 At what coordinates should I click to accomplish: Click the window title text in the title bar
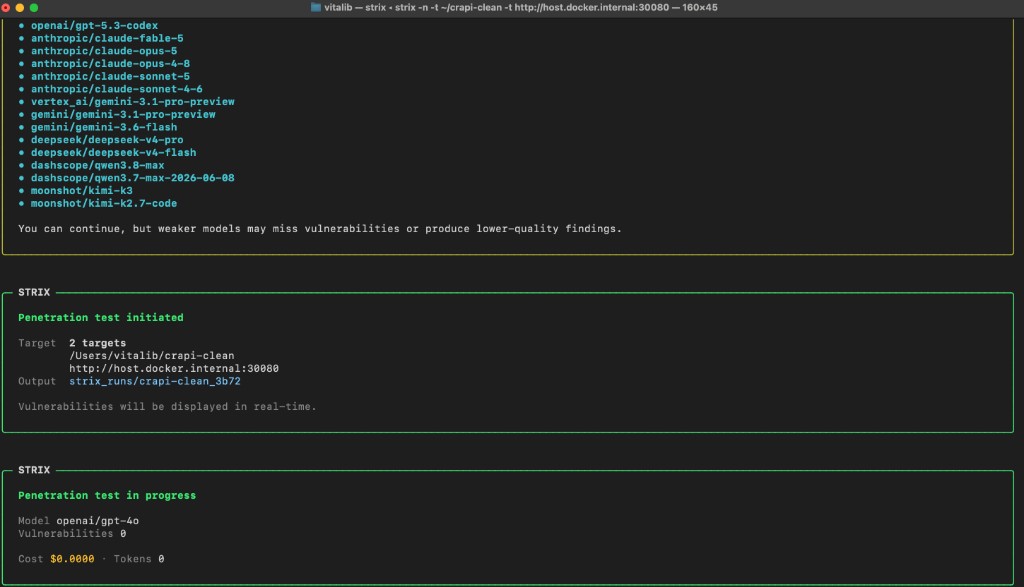(520, 8)
